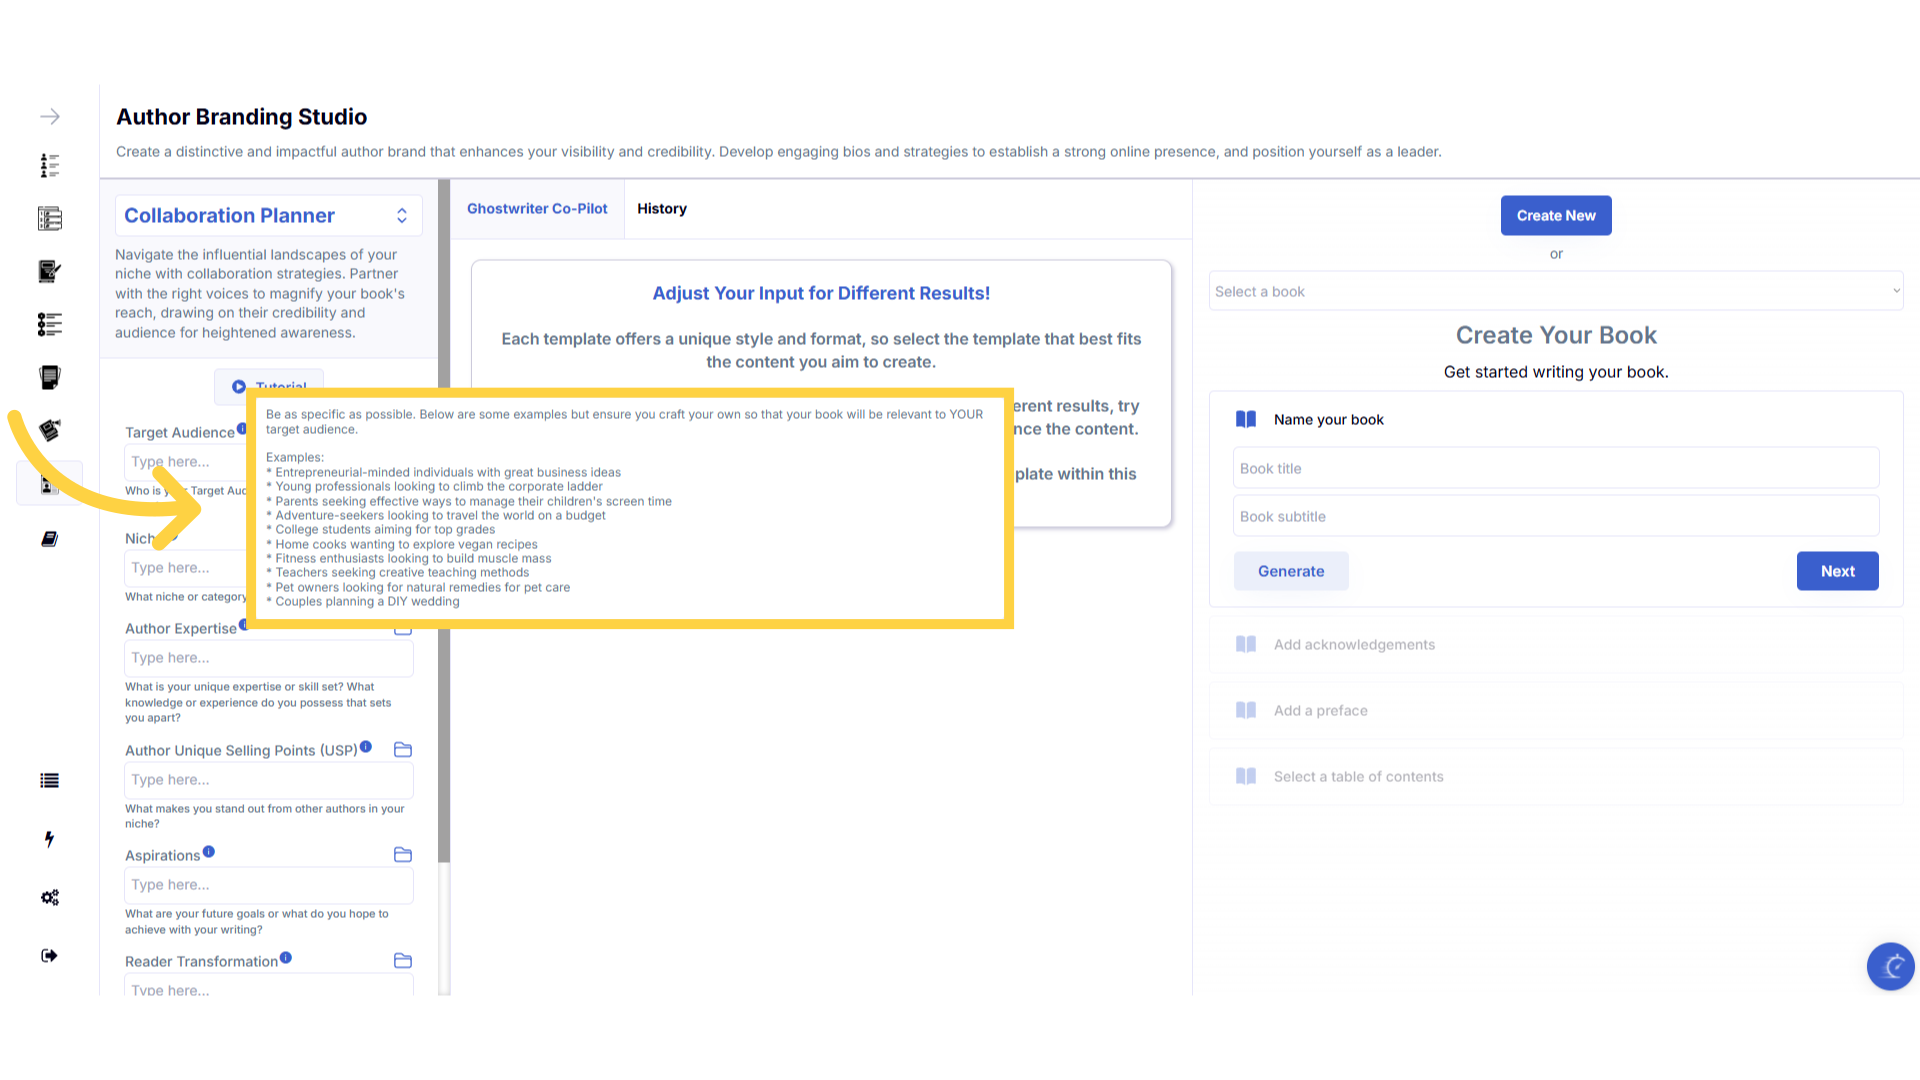
Task: Expand the Add acknowledgements section
Action: [x=1354, y=645]
